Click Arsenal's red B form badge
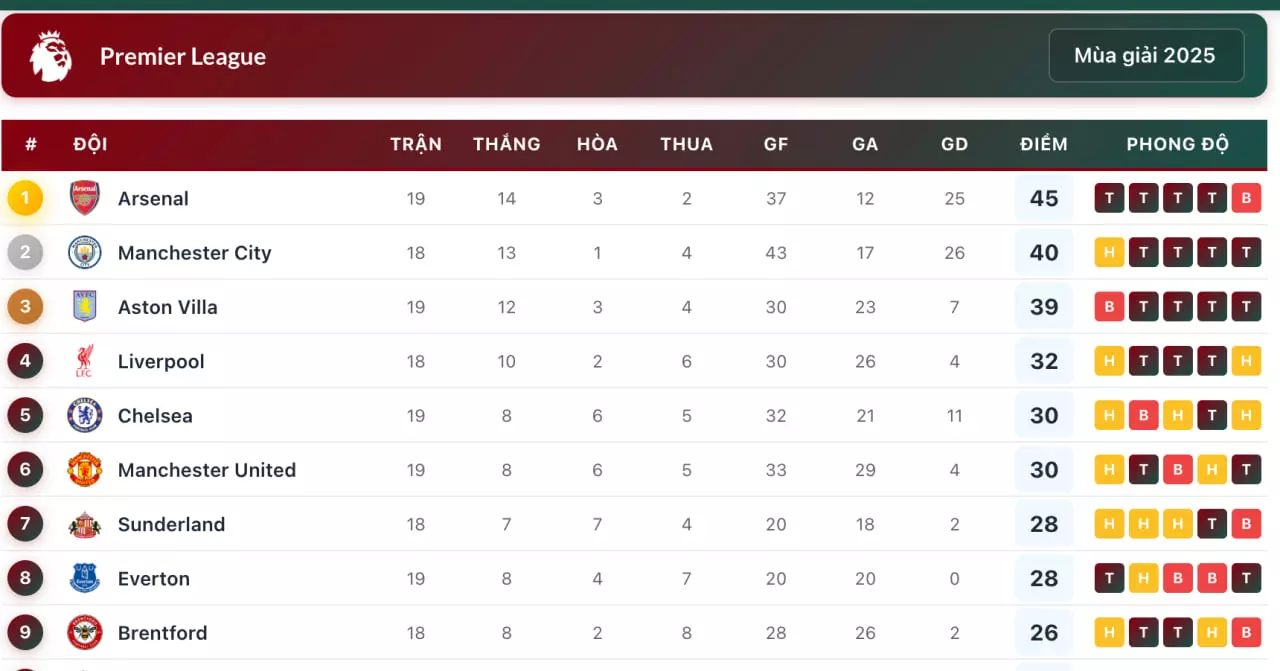The height and width of the screenshot is (671, 1280). point(1245,198)
